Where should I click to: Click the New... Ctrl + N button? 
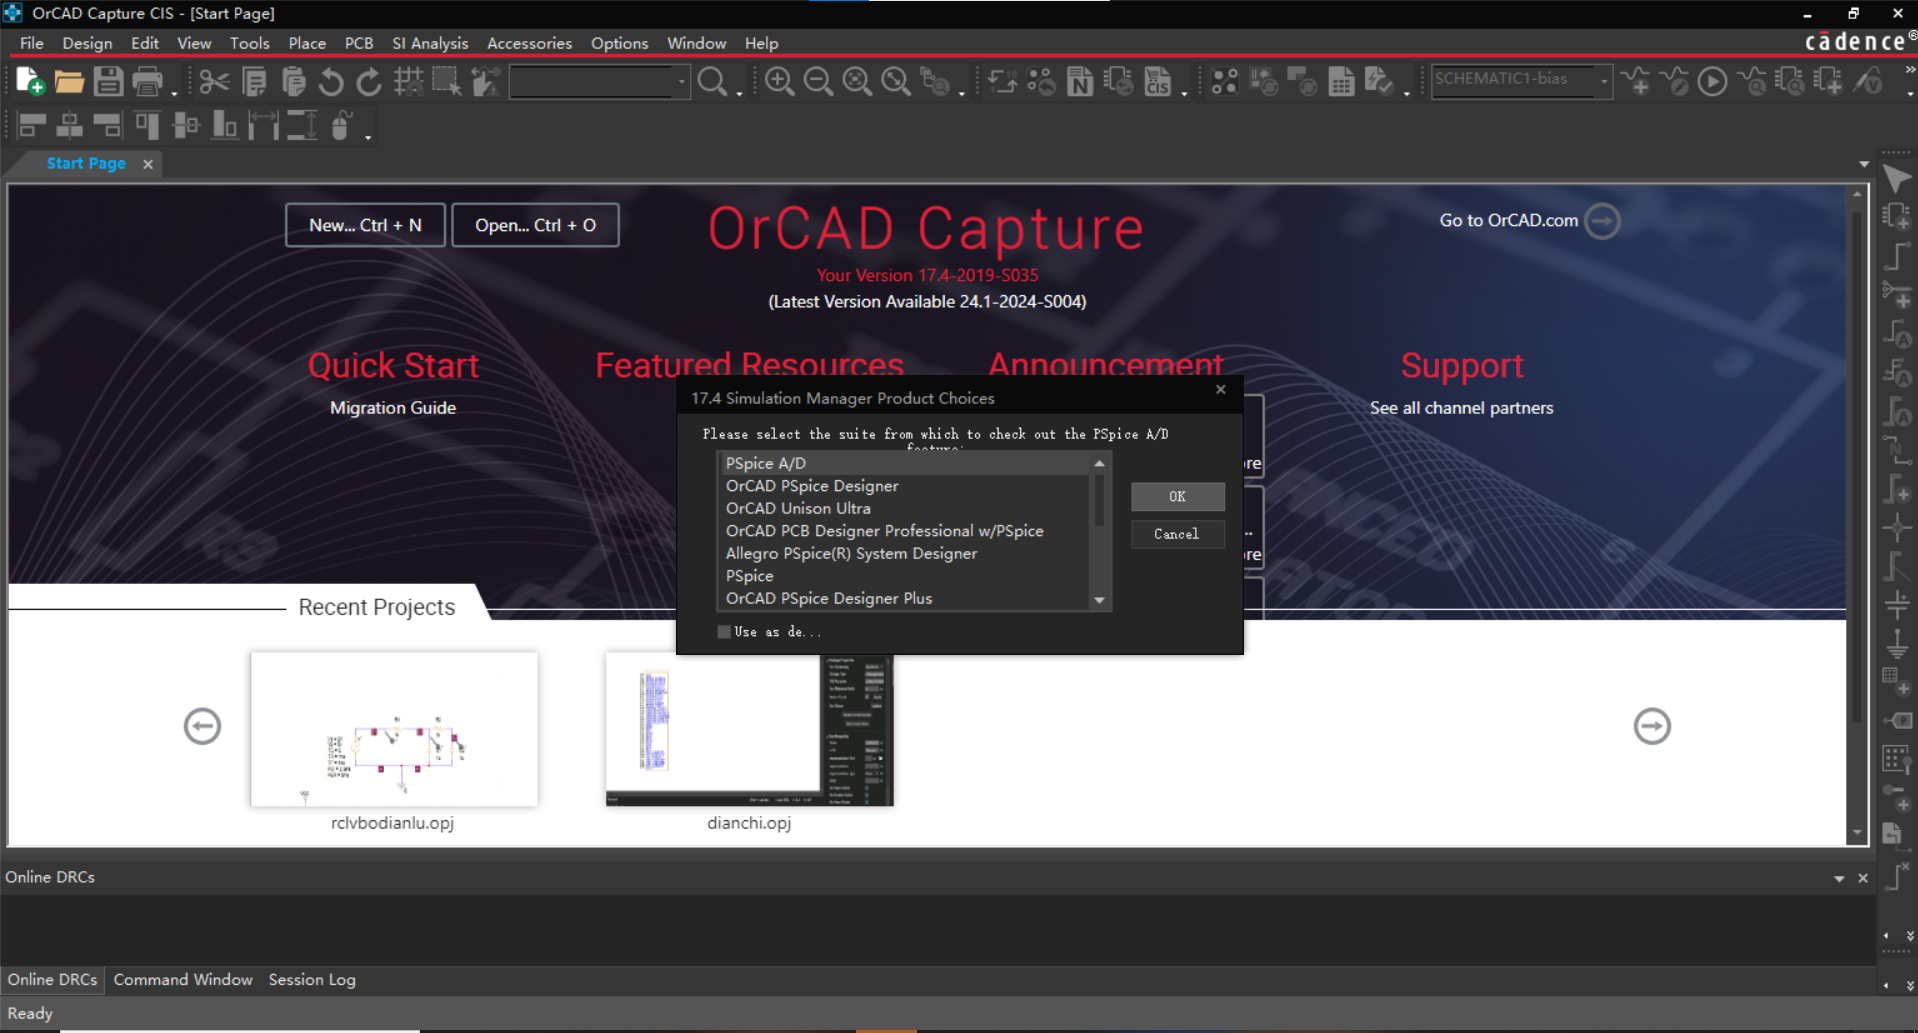click(365, 225)
